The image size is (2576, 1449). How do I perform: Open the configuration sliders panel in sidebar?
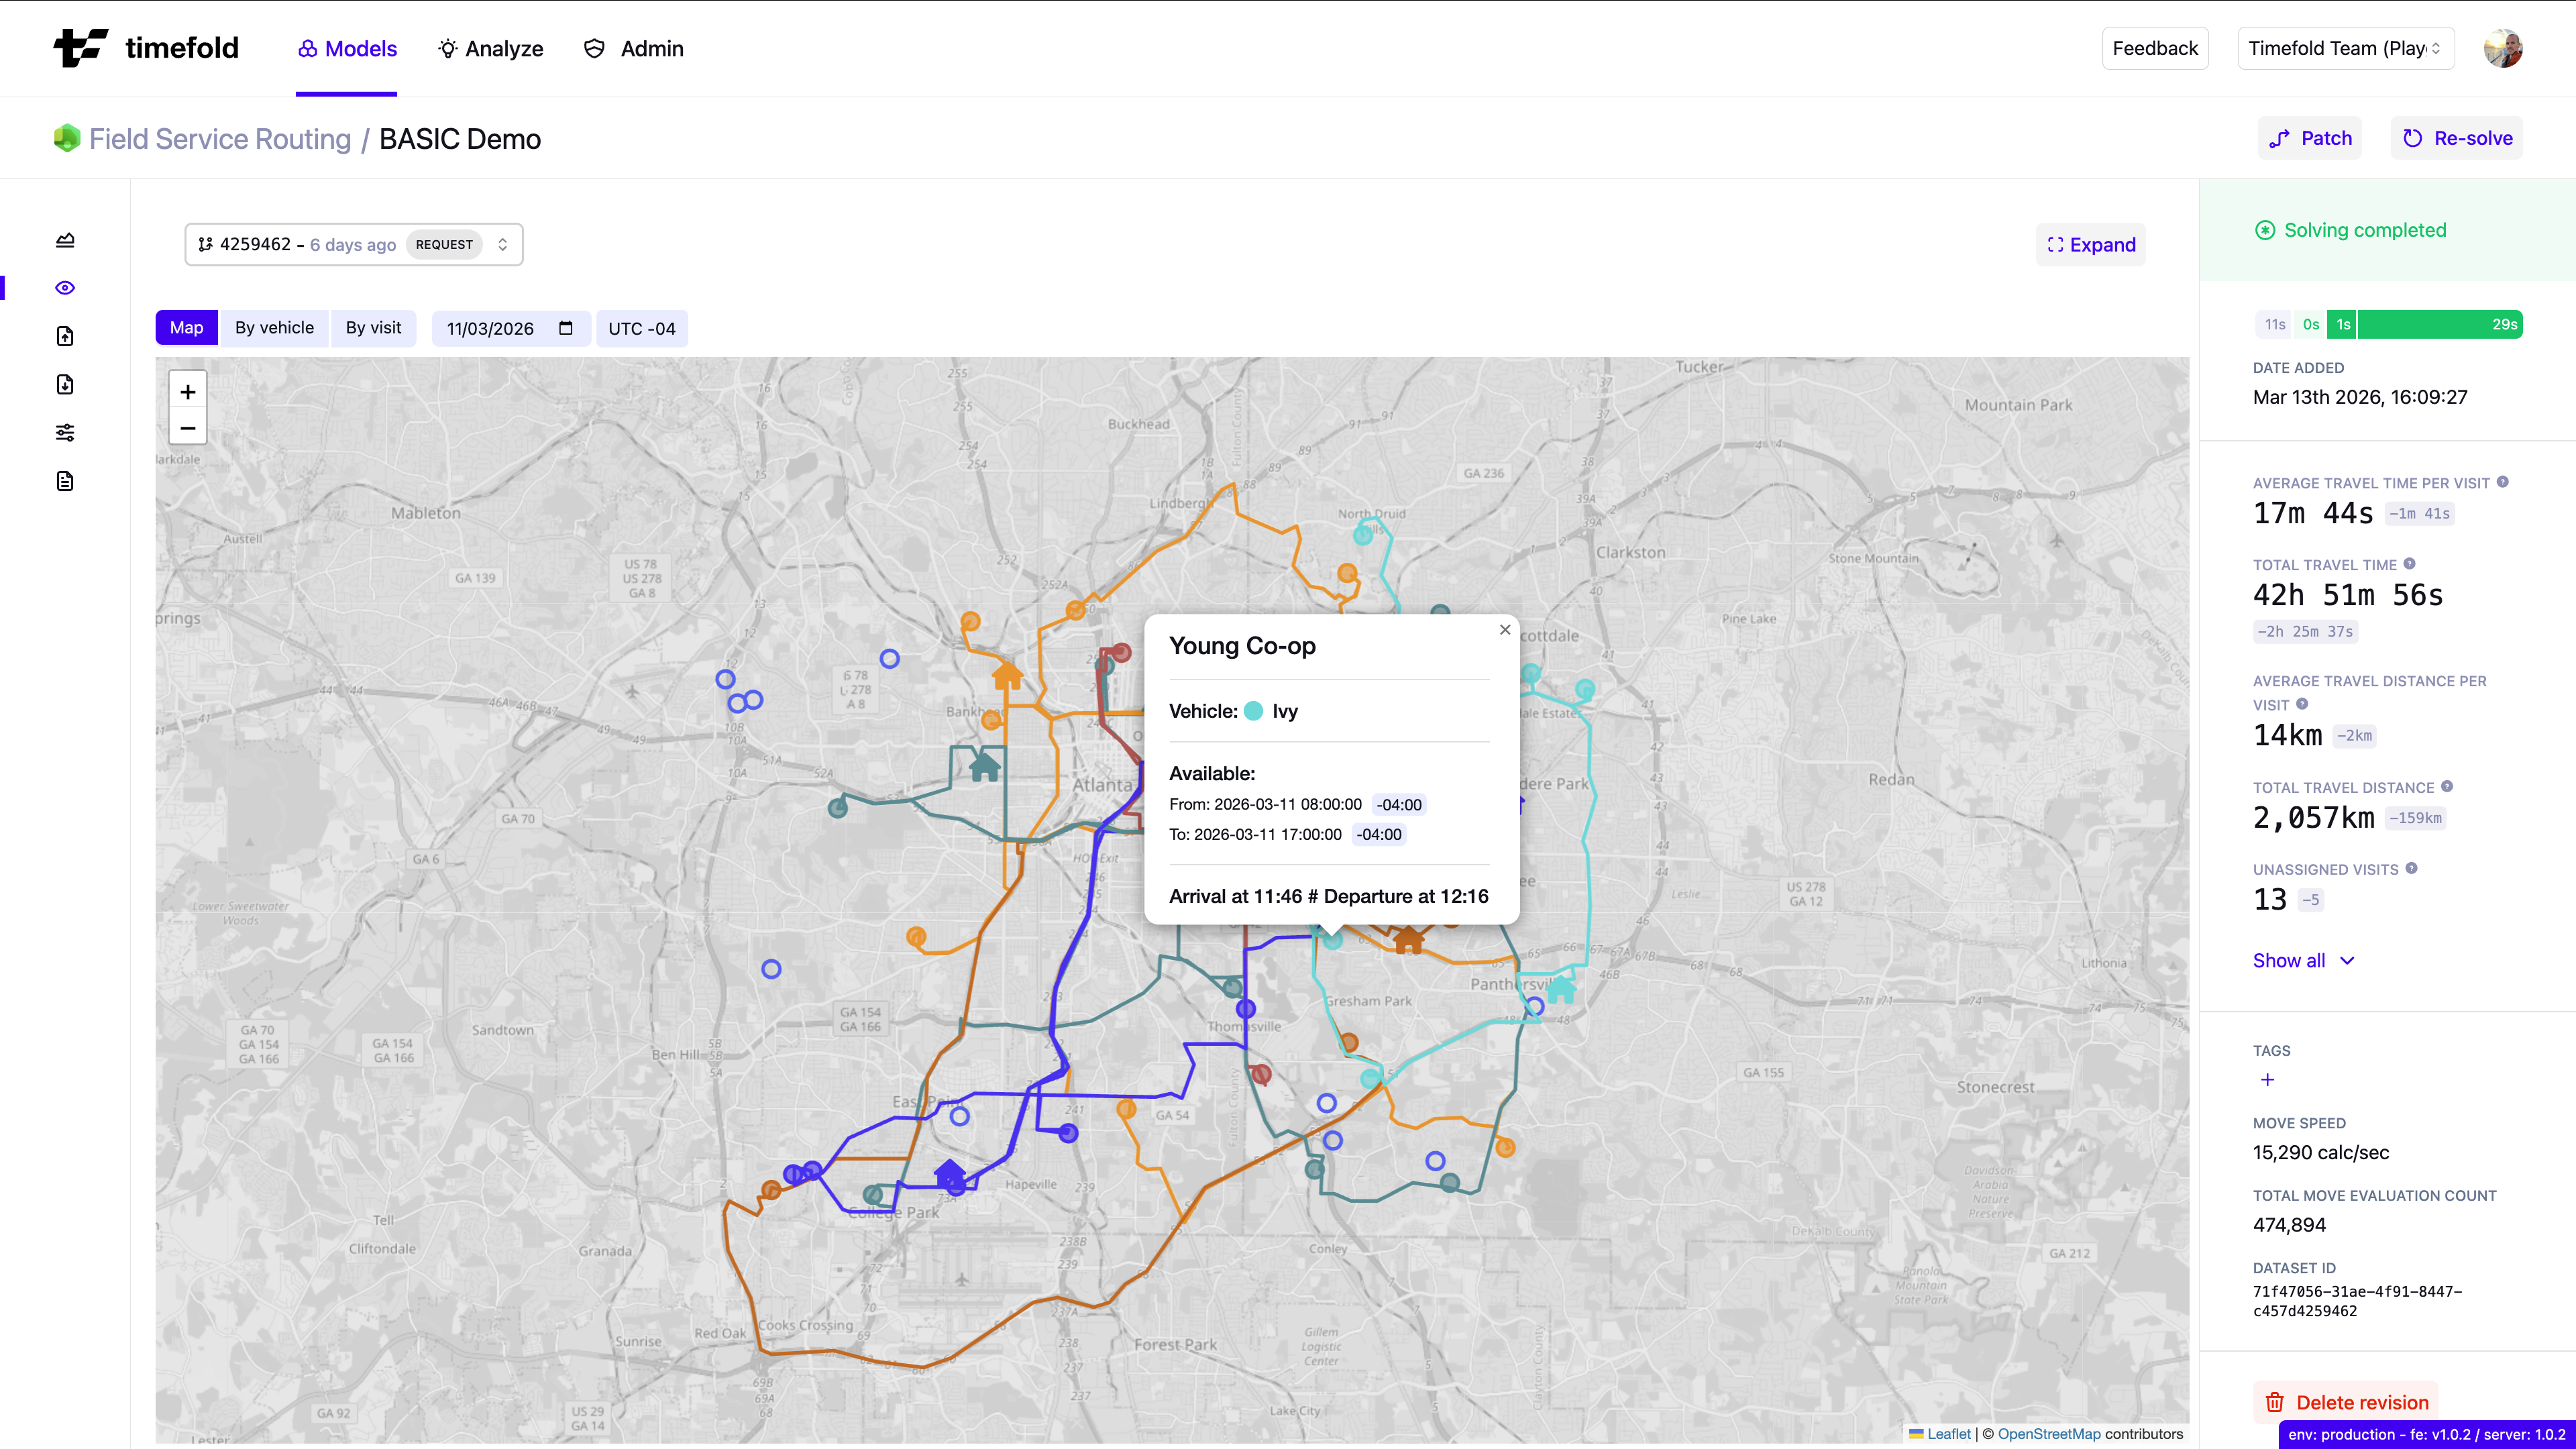pyautogui.click(x=64, y=432)
